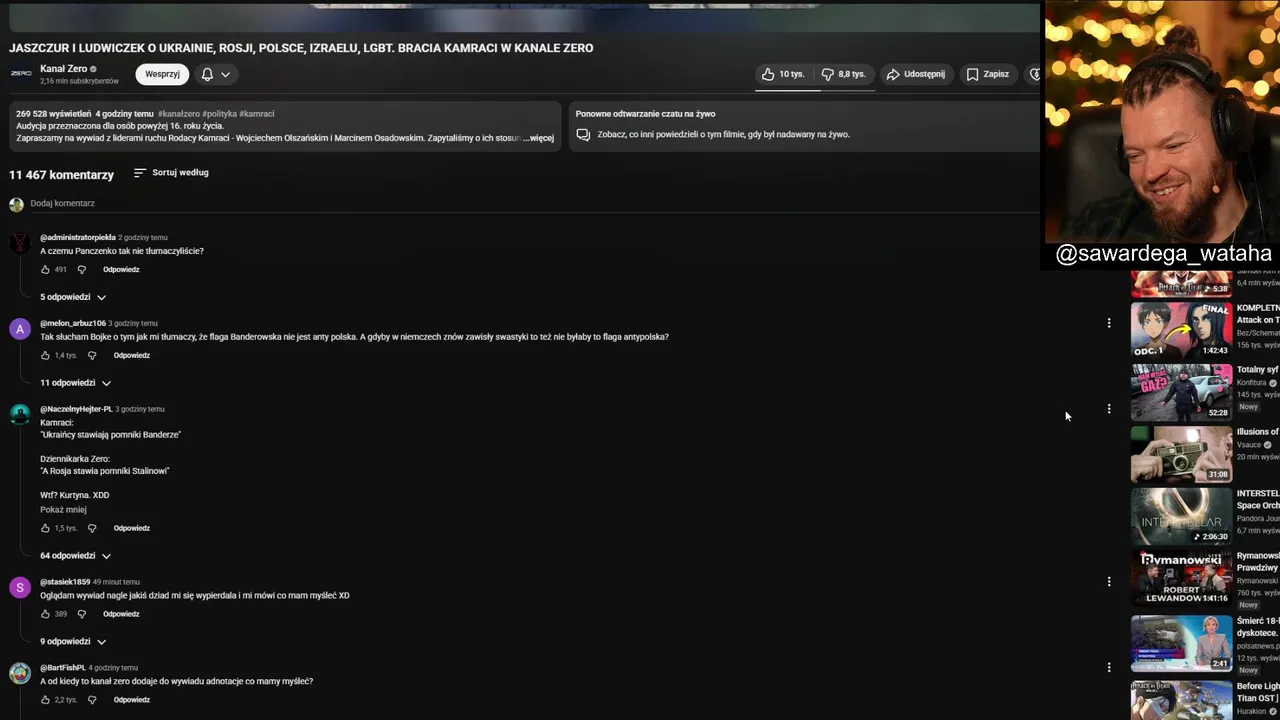Click the Udostępnij share button
1280x720 pixels.
[915, 74]
